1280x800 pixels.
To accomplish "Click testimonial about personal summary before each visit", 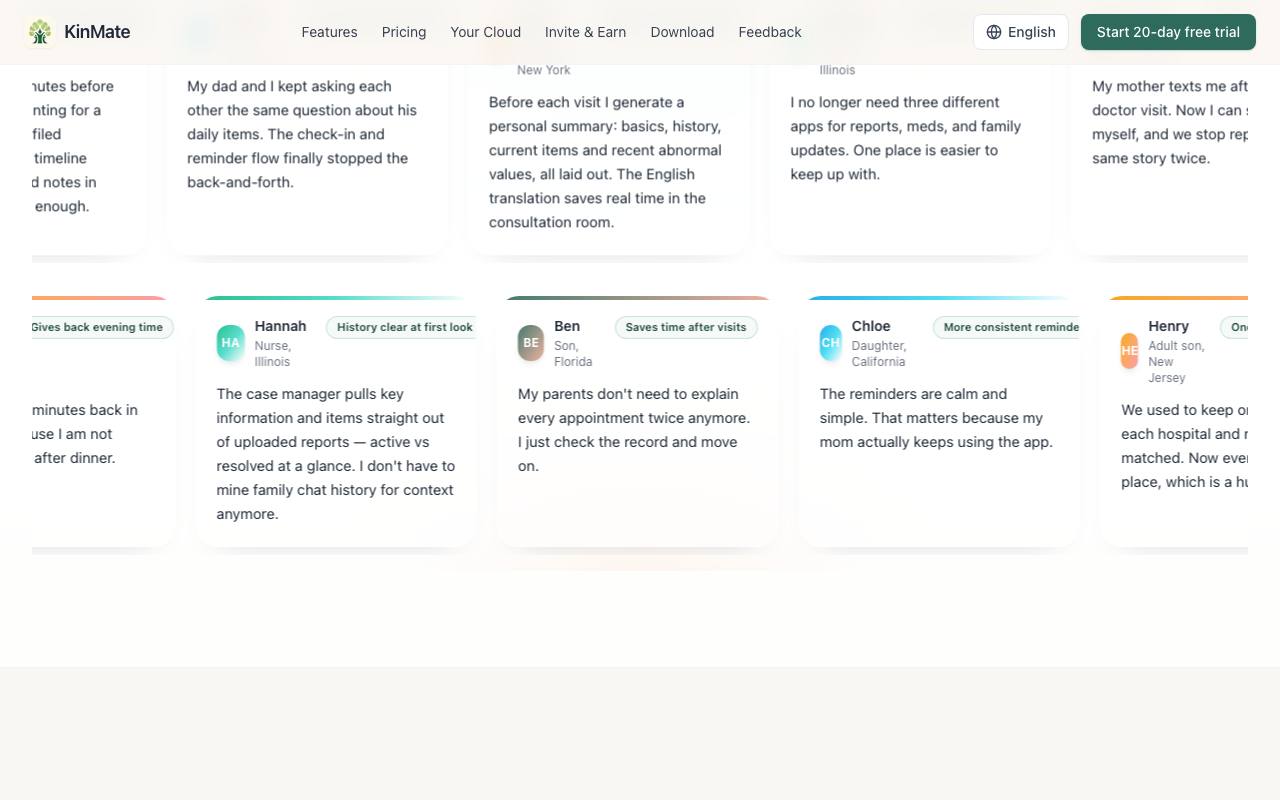I will click(605, 162).
